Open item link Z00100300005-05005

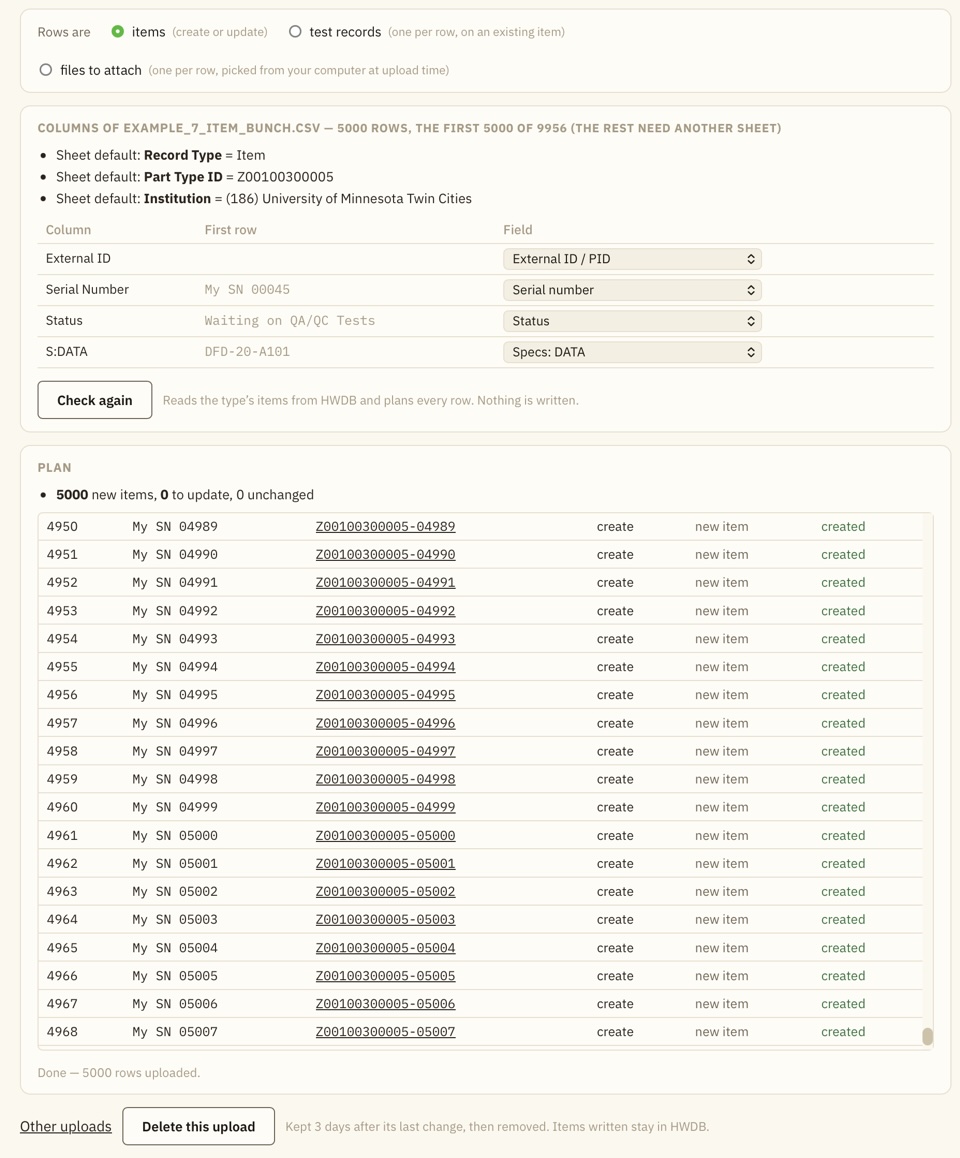point(385,976)
